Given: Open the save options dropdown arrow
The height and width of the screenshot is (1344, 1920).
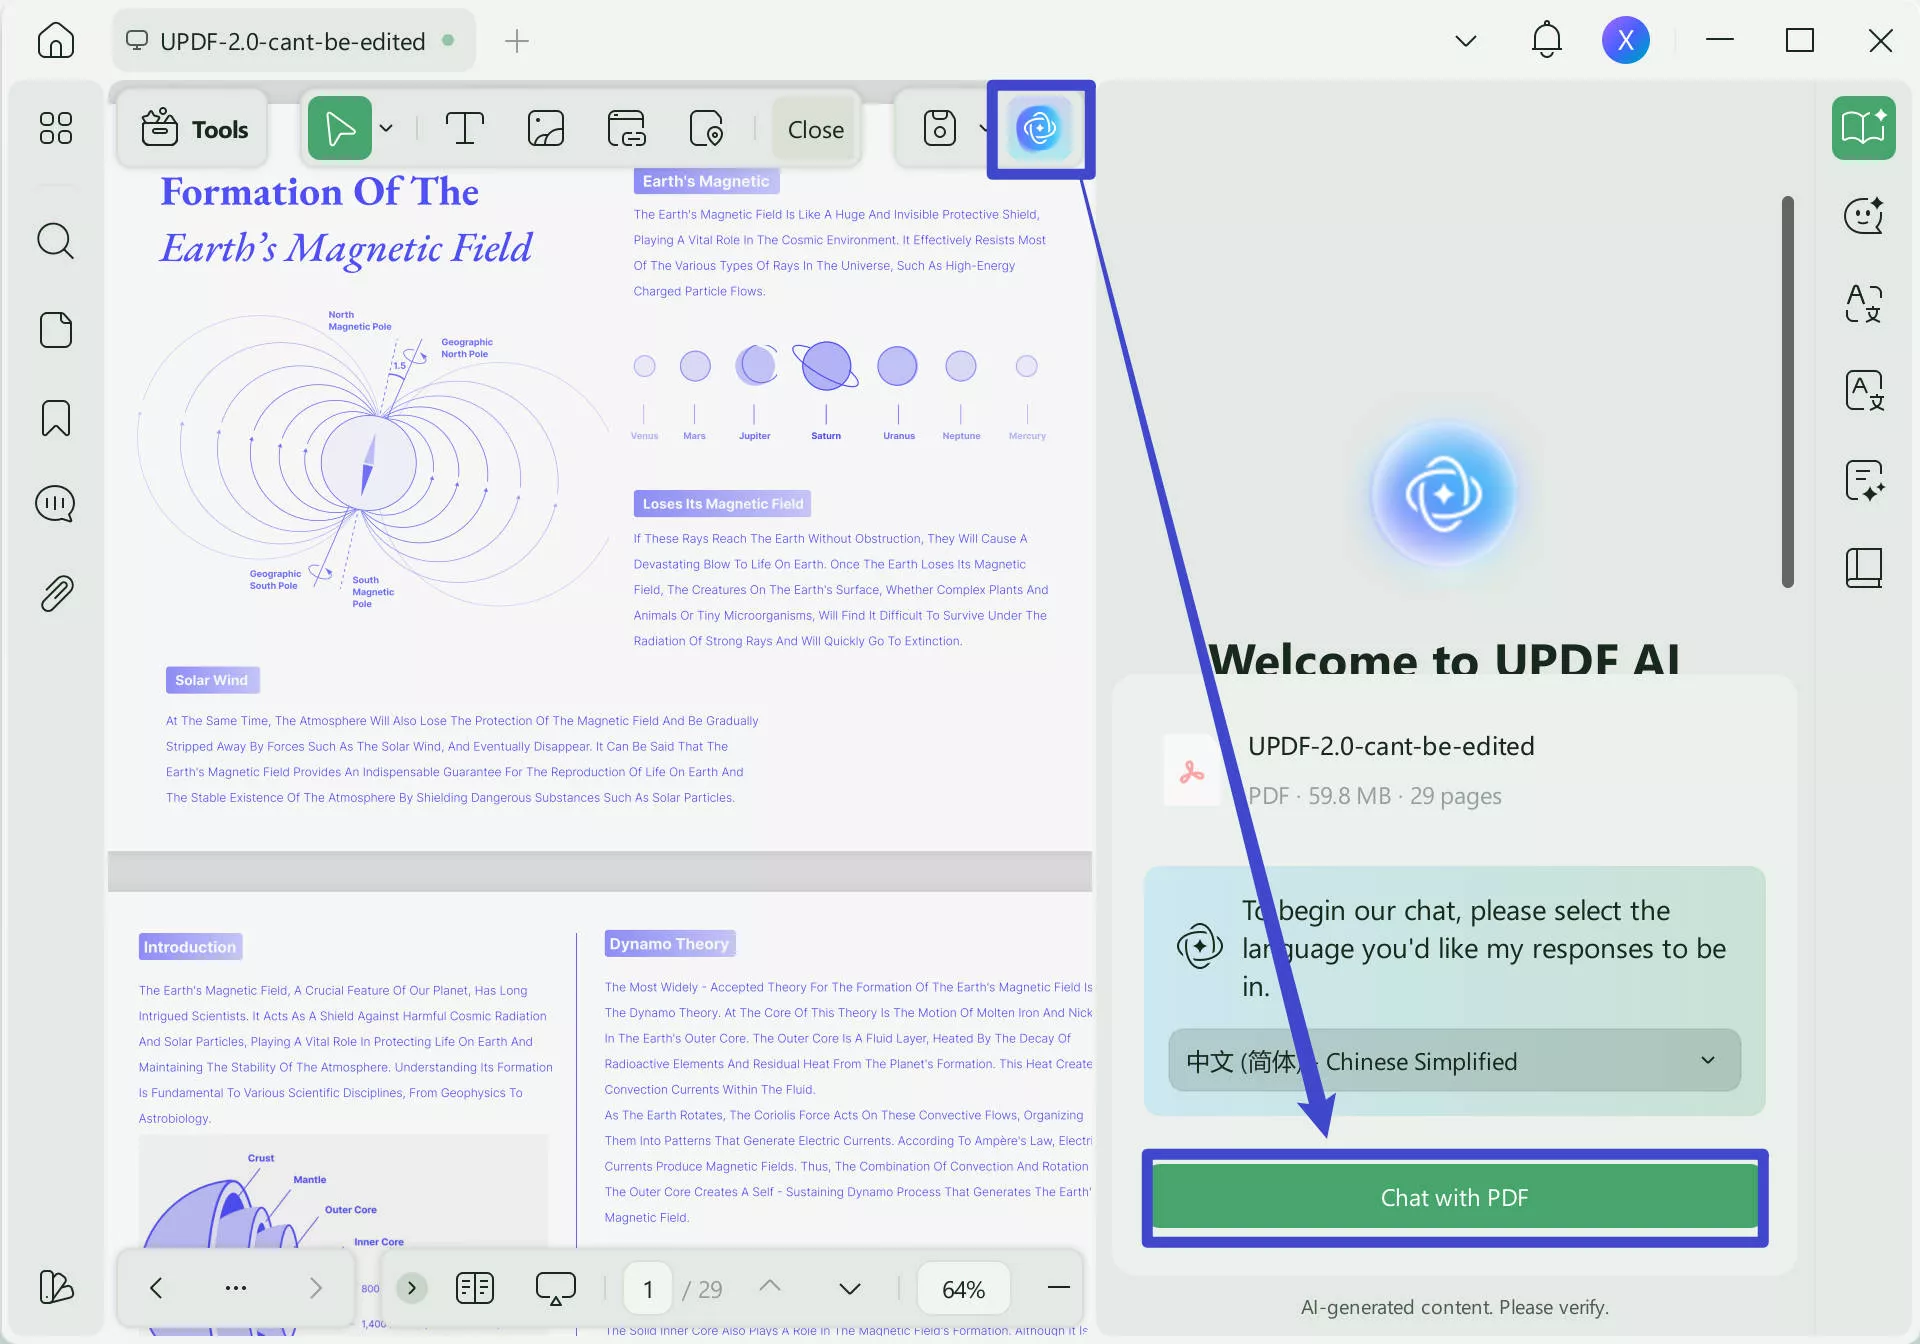Looking at the screenshot, I should click(982, 128).
